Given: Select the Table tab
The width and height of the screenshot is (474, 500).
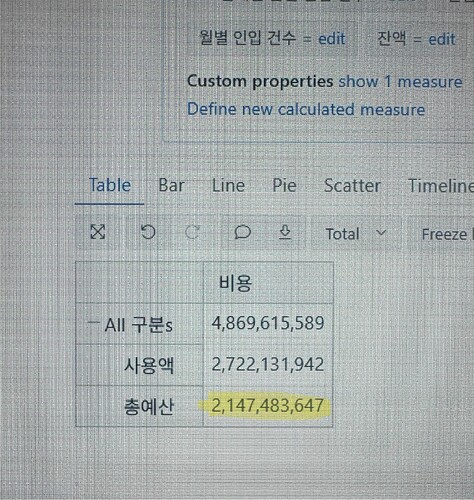Looking at the screenshot, I should [x=110, y=185].
